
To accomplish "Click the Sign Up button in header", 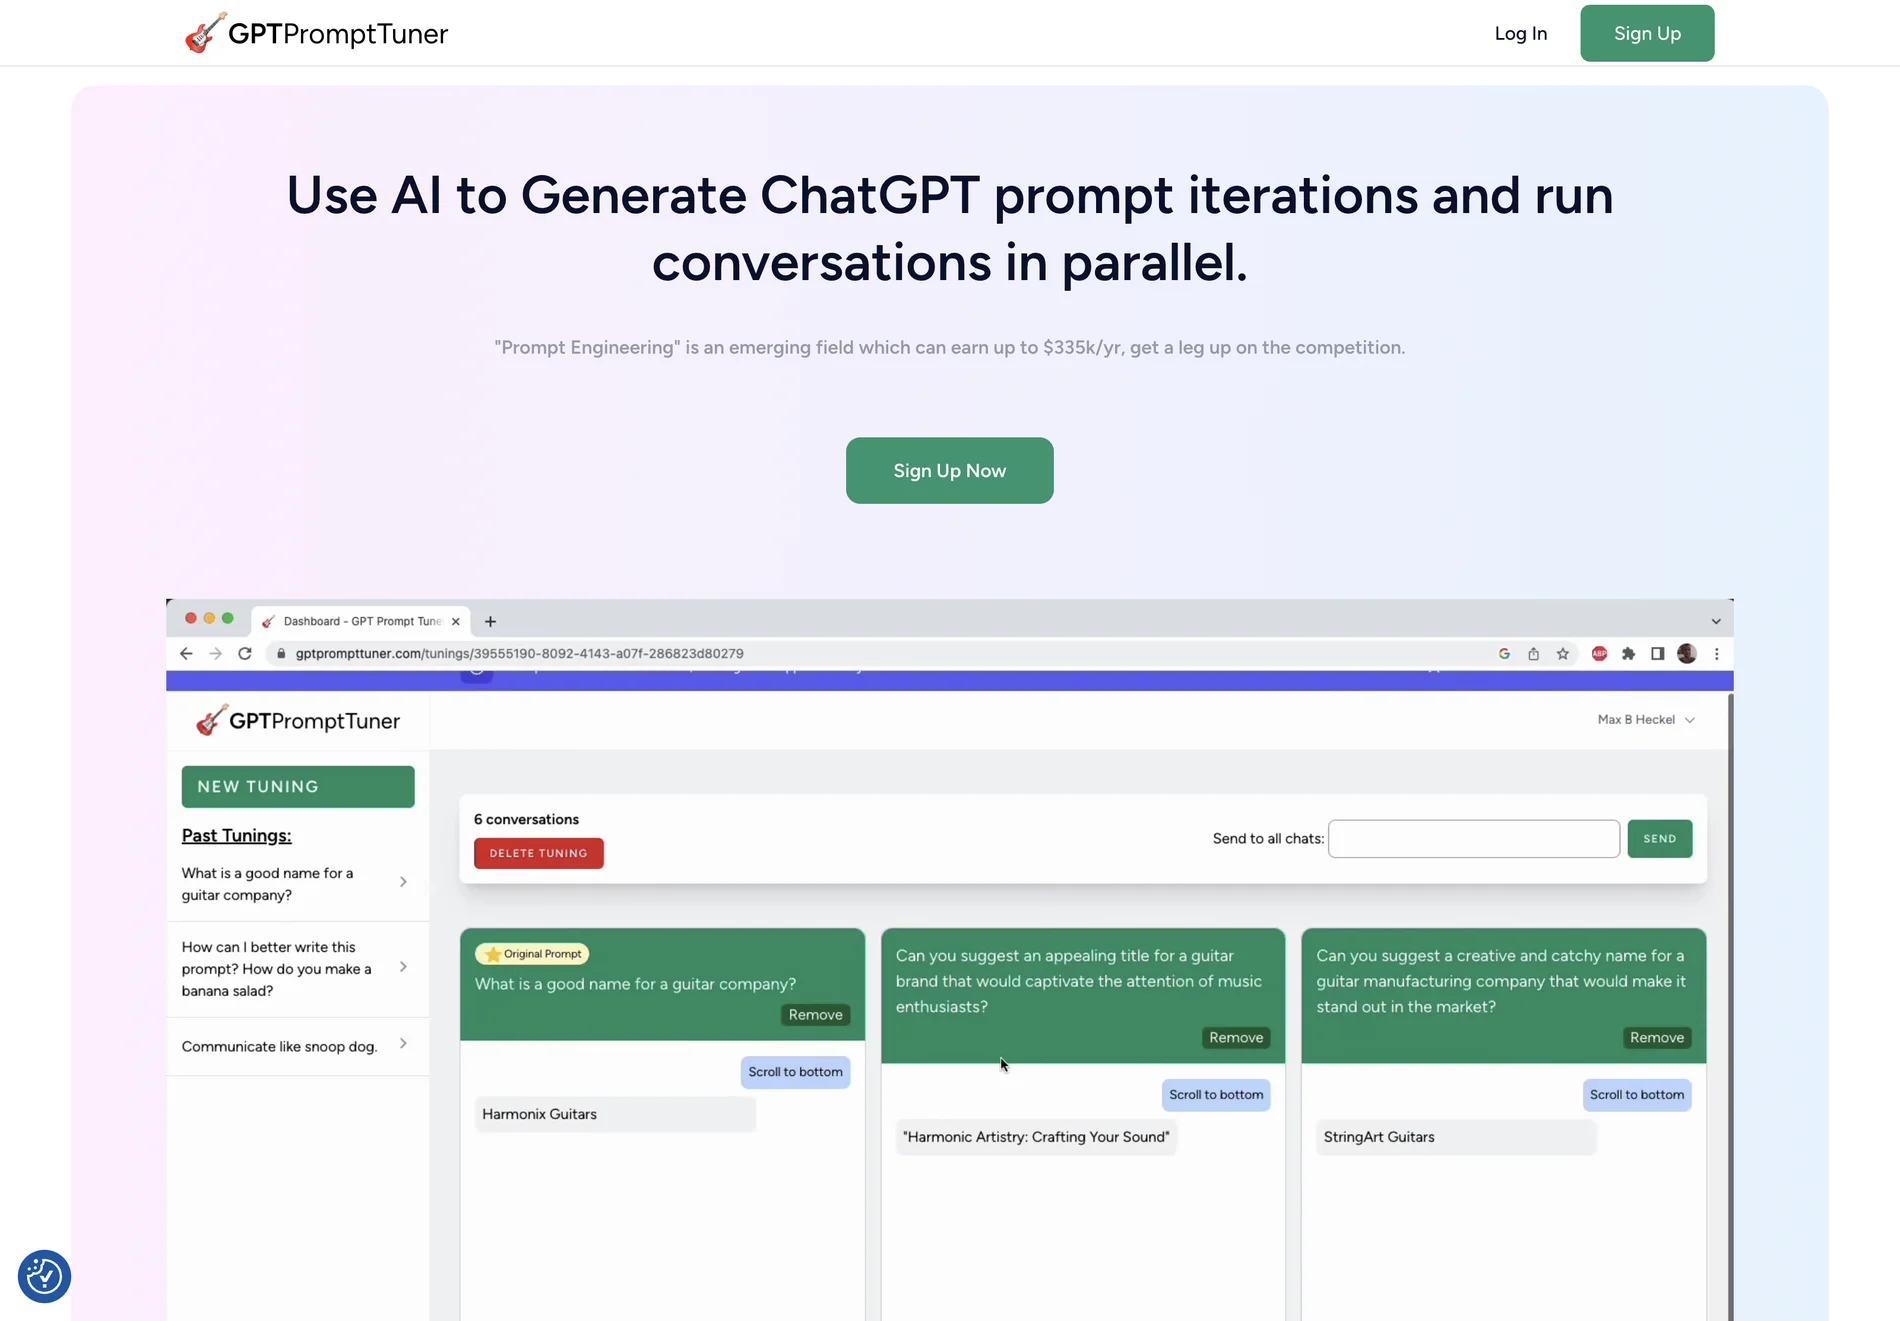I will click(1647, 33).
